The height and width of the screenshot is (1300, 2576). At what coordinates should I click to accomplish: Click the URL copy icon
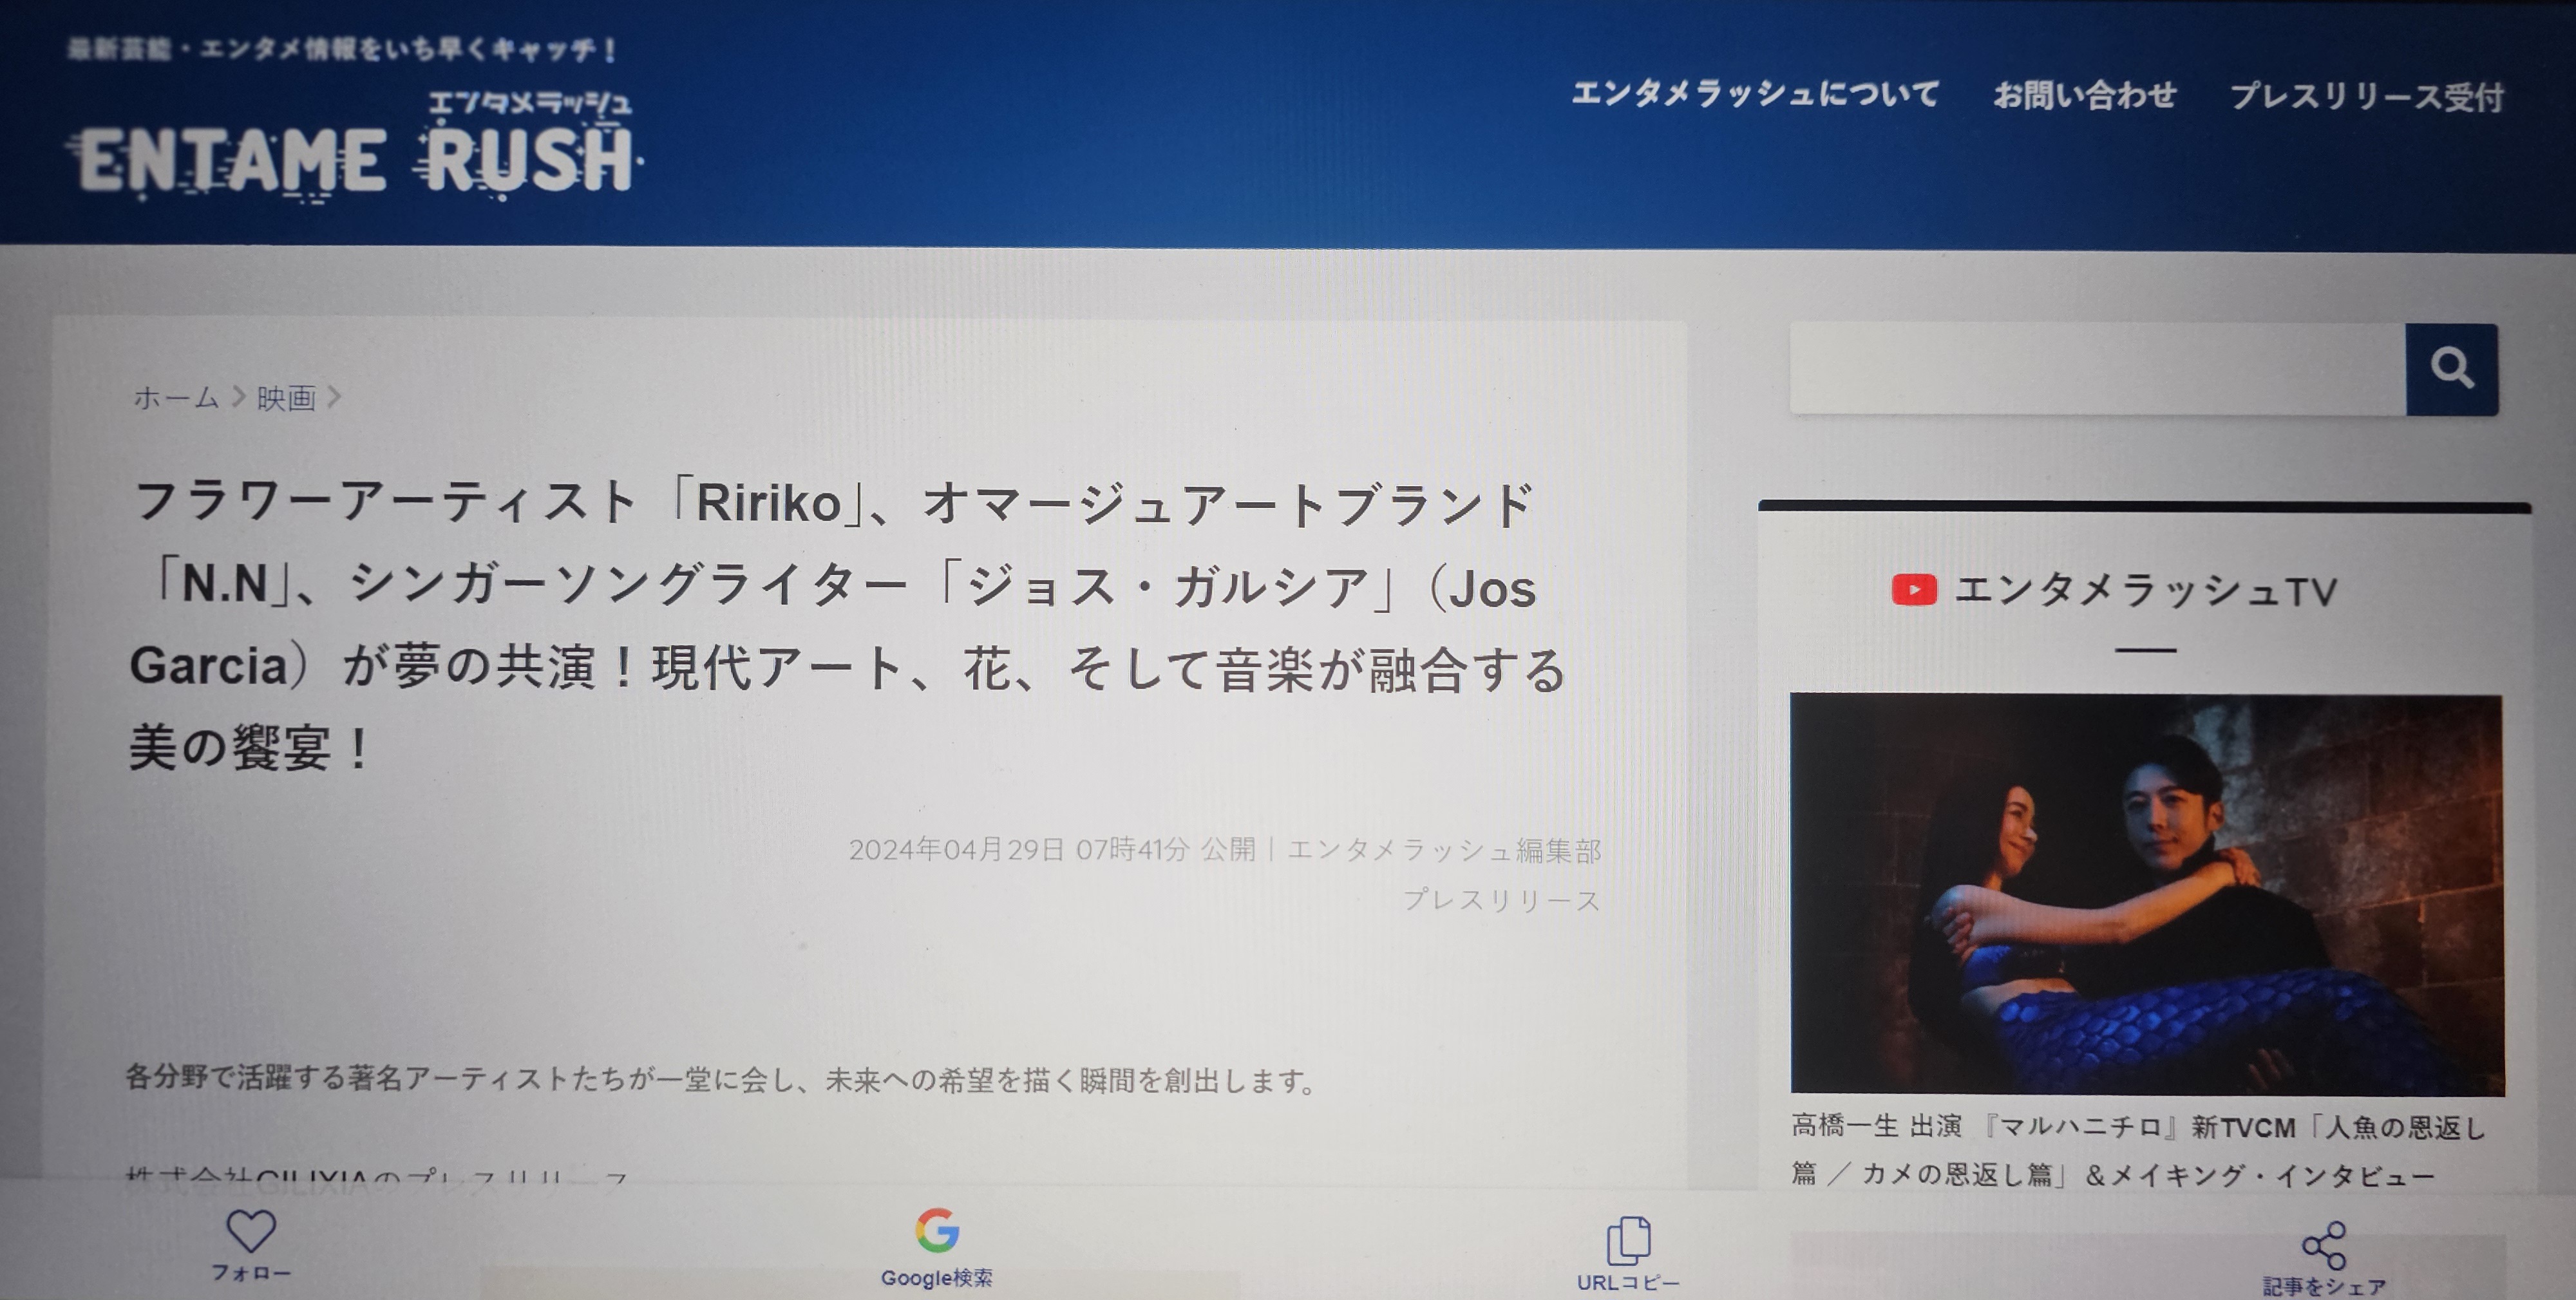click(1628, 1240)
